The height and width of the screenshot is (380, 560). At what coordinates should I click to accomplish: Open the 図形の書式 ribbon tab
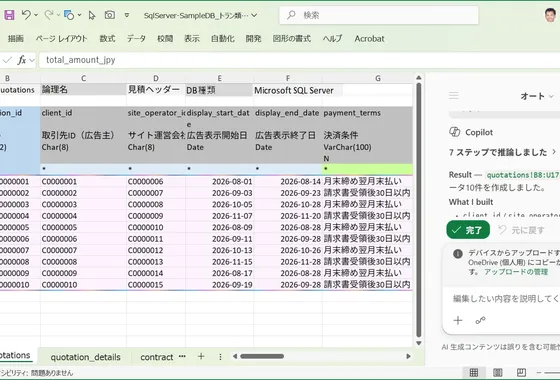point(292,39)
